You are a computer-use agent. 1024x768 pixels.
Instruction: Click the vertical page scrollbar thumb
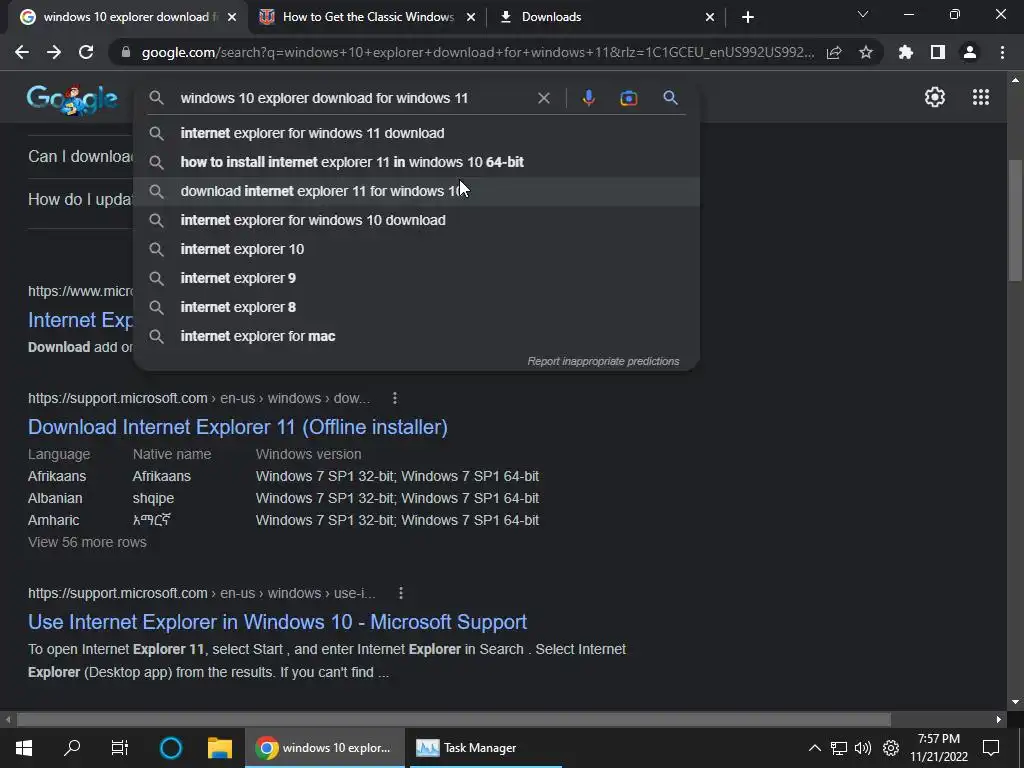click(1016, 221)
